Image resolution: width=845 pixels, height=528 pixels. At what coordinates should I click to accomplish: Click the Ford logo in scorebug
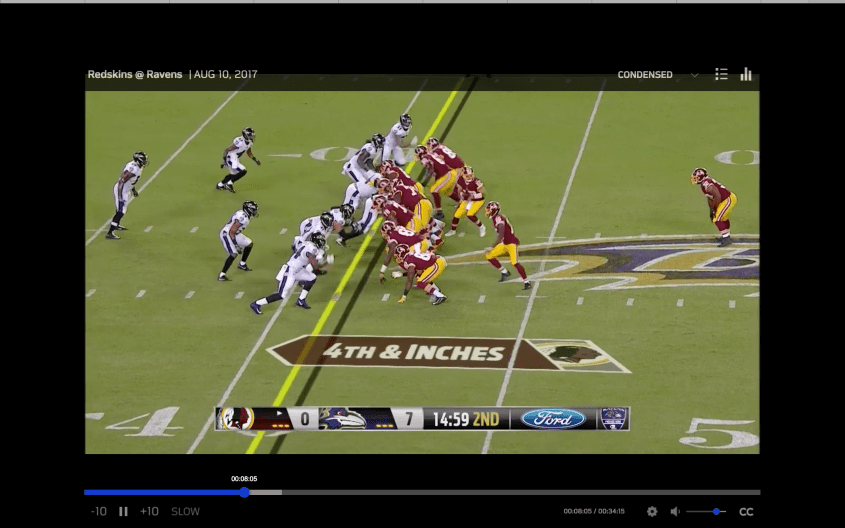[552, 418]
